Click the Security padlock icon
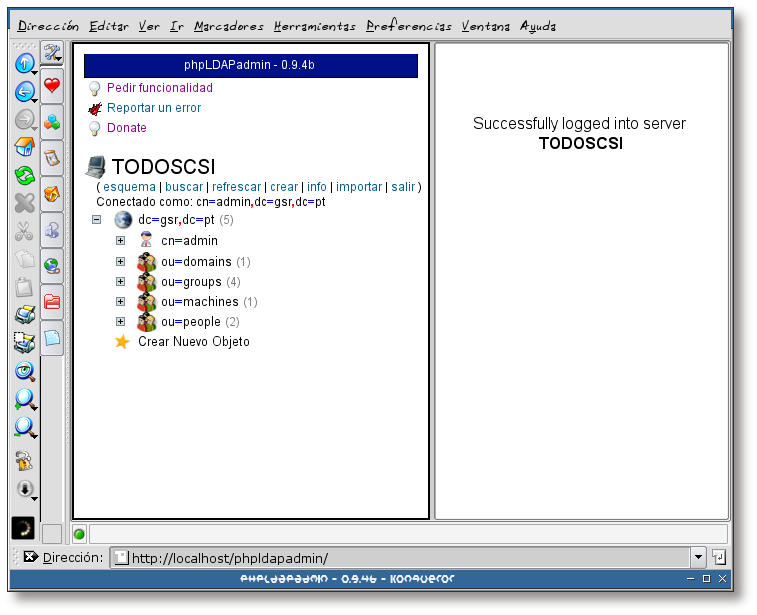 pos(25,461)
